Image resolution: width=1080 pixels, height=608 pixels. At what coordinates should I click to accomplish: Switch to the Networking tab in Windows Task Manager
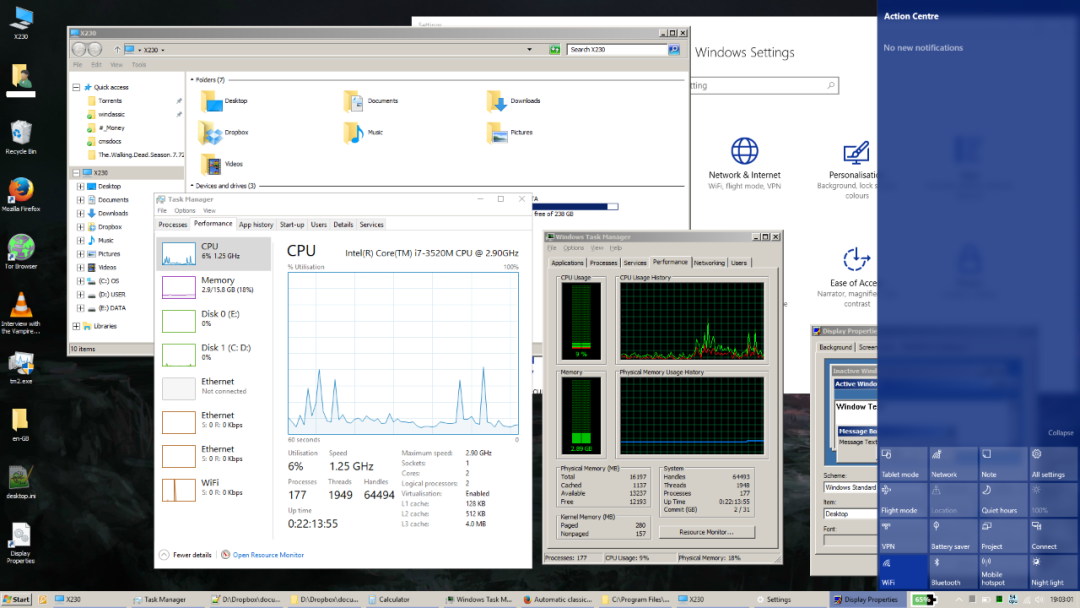pyautogui.click(x=710, y=262)
